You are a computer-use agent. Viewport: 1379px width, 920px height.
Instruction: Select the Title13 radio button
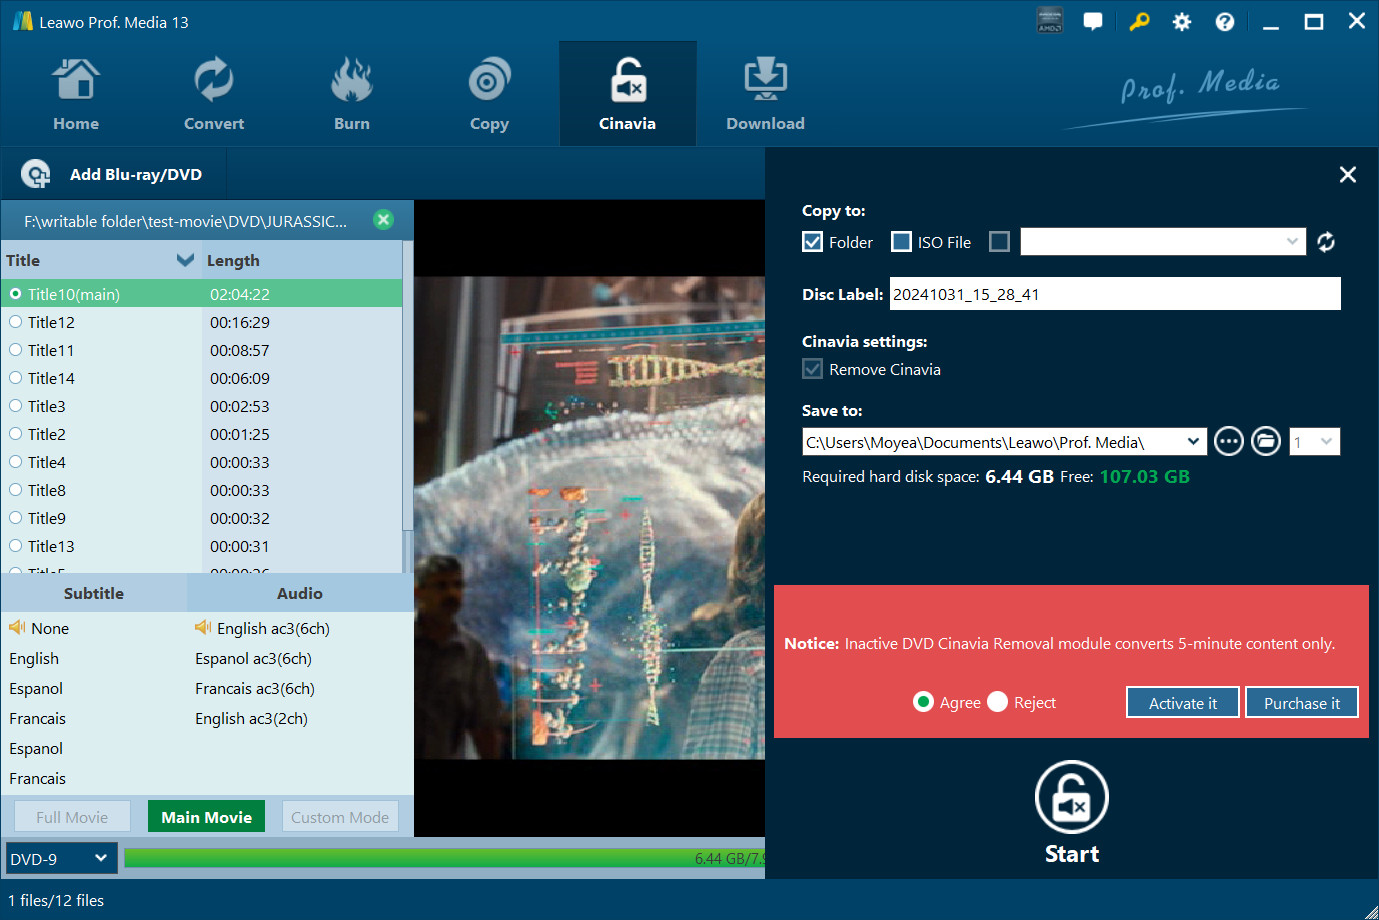(x=15, y=546)
